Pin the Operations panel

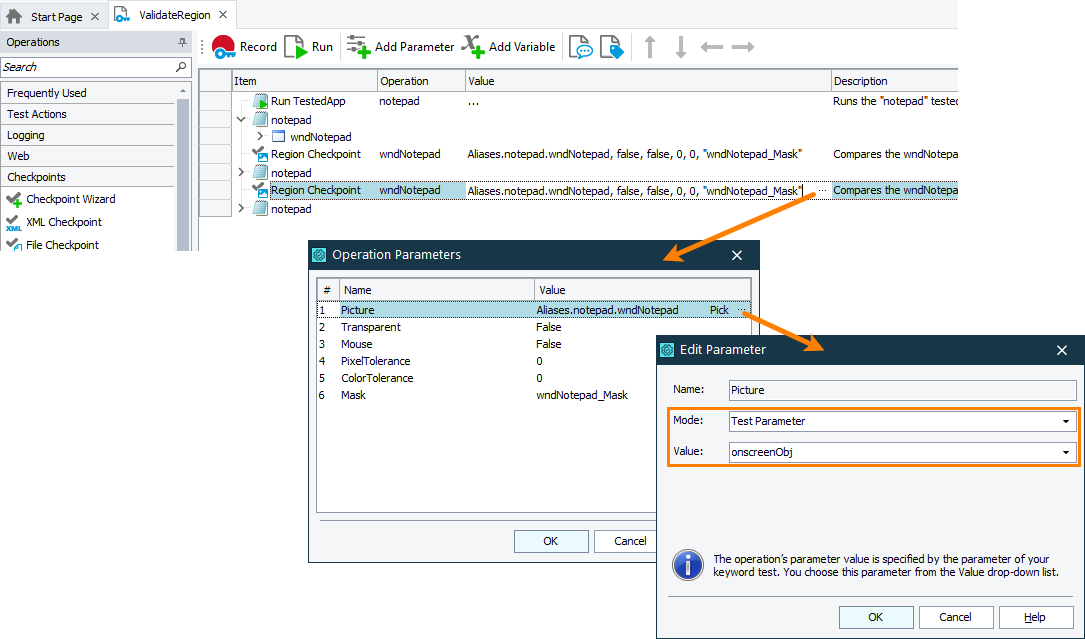180,42
